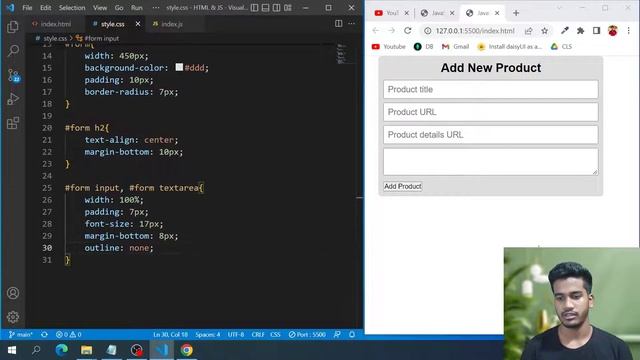
Task: Open the Go menu
Action: [119, 8]
